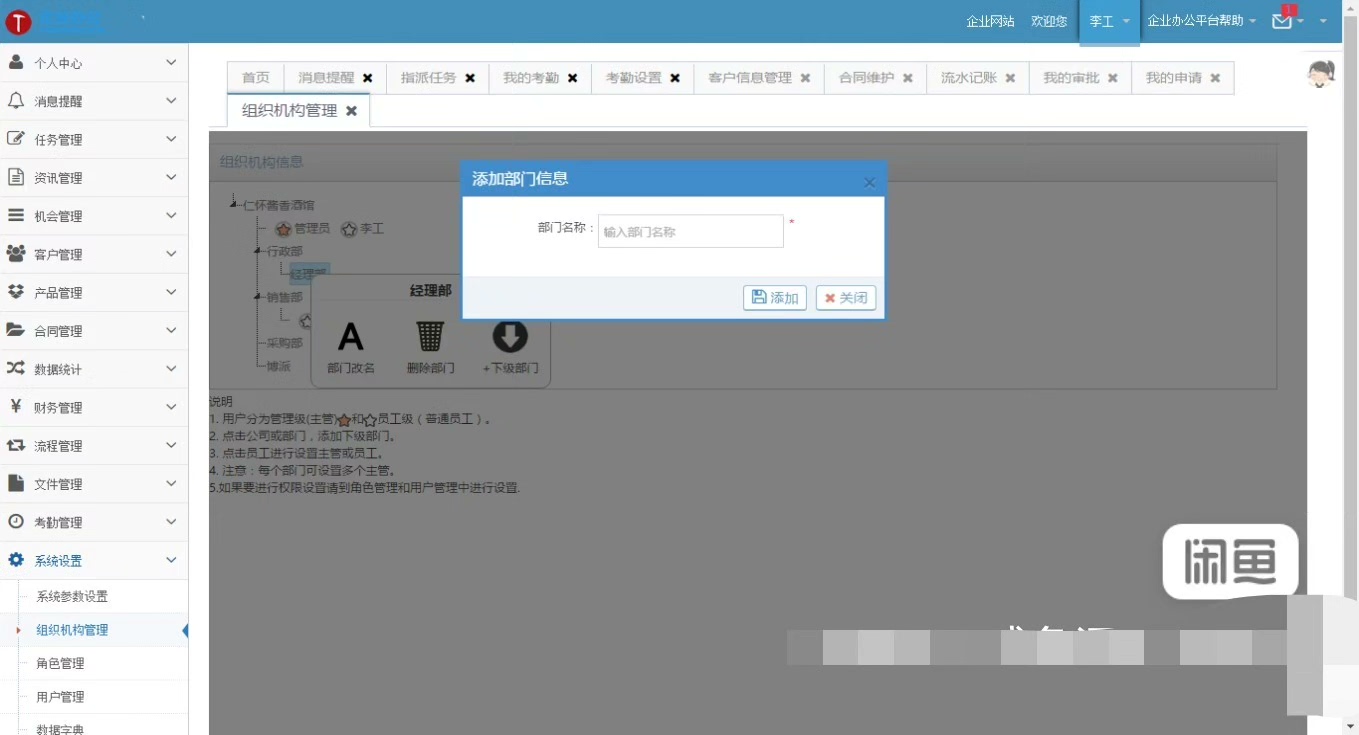Click the 个人中心 user icon in sidebar
The height and width of the screenshot is (735, 1359).
coord(16,62)
